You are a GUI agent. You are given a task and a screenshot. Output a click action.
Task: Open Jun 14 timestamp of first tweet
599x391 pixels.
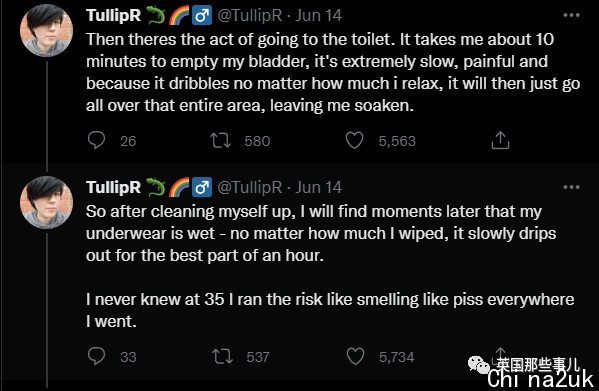[318, 16]
